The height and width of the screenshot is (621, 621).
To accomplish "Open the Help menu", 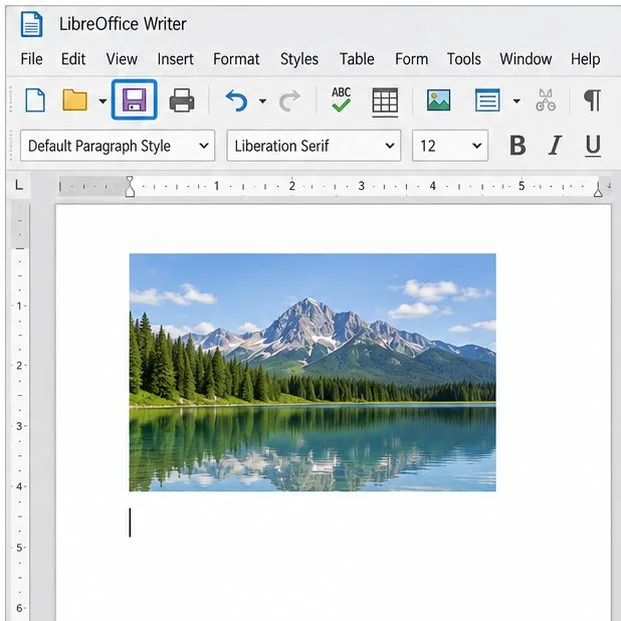I will (x=585, y=59).
